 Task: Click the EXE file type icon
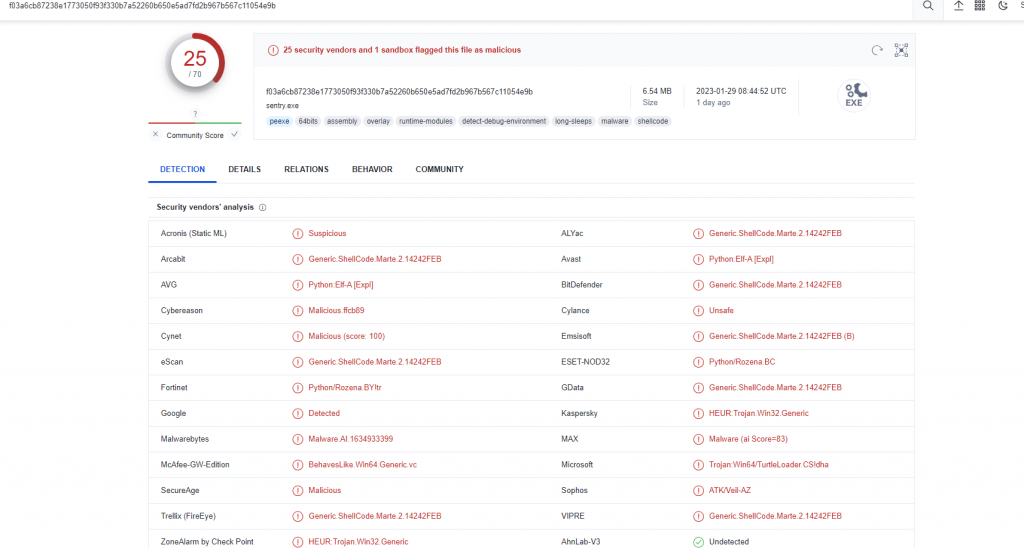pos(854,95)
